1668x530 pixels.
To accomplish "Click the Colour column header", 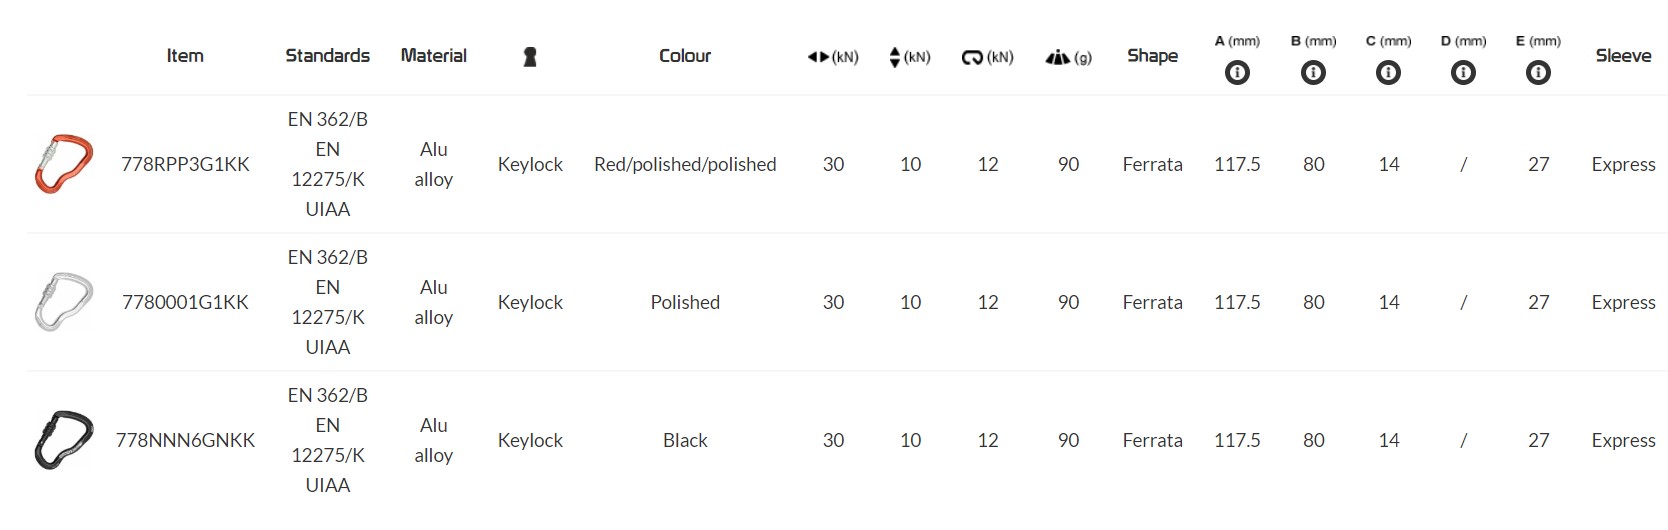I will 685,56.
